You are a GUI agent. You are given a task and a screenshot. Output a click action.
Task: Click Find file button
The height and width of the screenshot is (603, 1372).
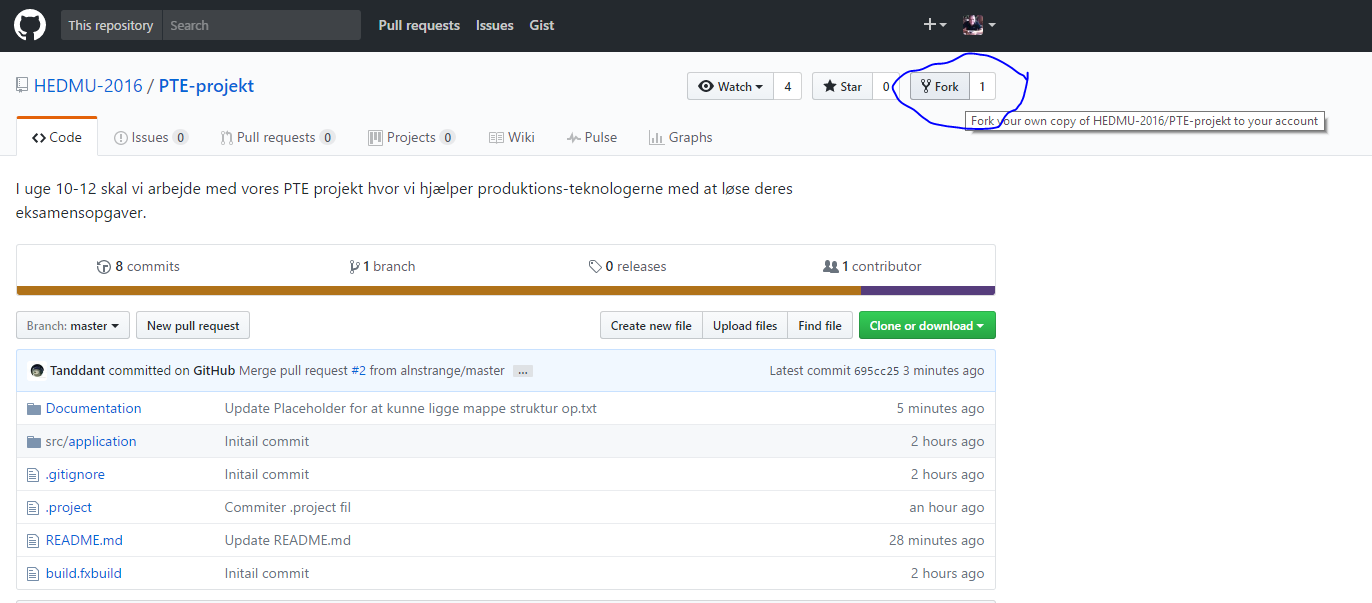pos(820,325)
